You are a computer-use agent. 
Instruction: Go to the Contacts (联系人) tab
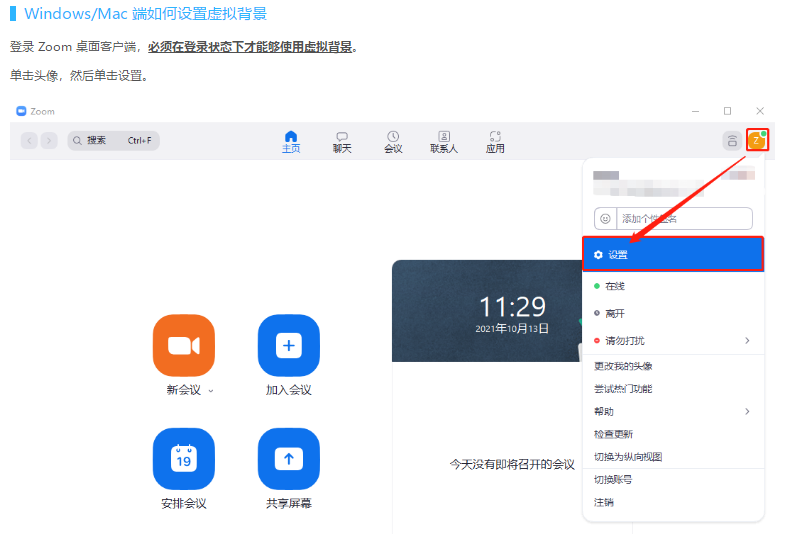pos(444,141)
